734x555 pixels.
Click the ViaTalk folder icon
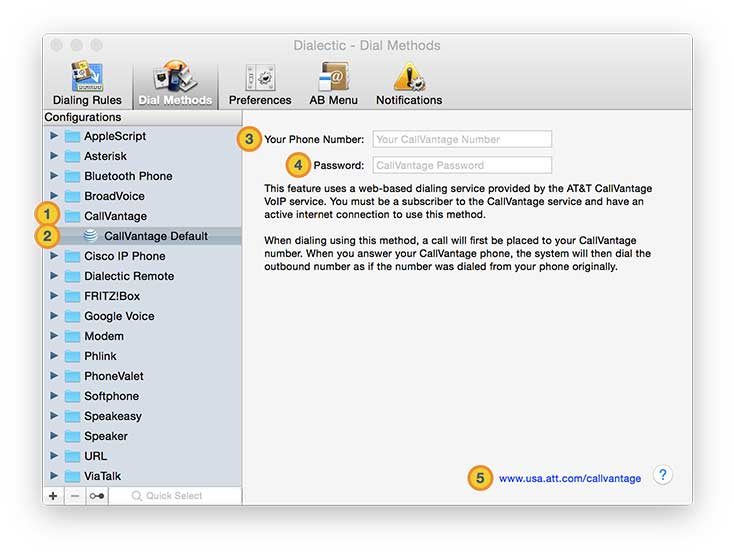coord(72,476)
